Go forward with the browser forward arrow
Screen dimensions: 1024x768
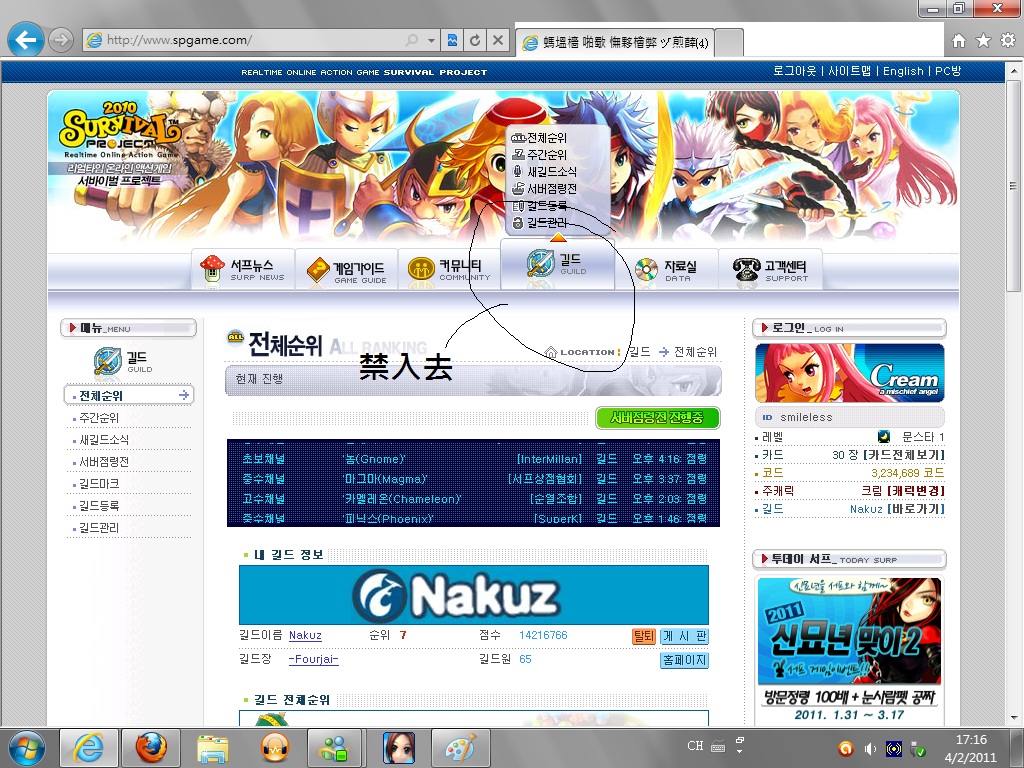point(61,40)
